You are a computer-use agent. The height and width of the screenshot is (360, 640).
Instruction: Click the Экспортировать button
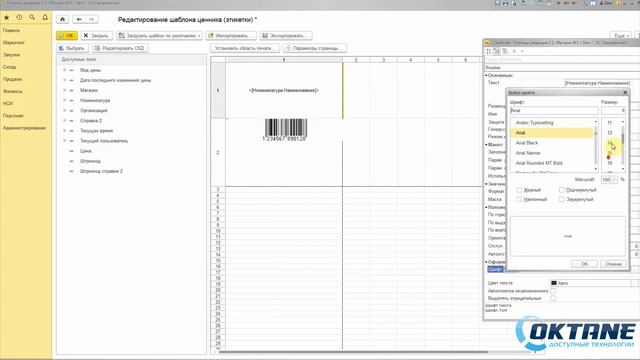(x=286, y=36)
